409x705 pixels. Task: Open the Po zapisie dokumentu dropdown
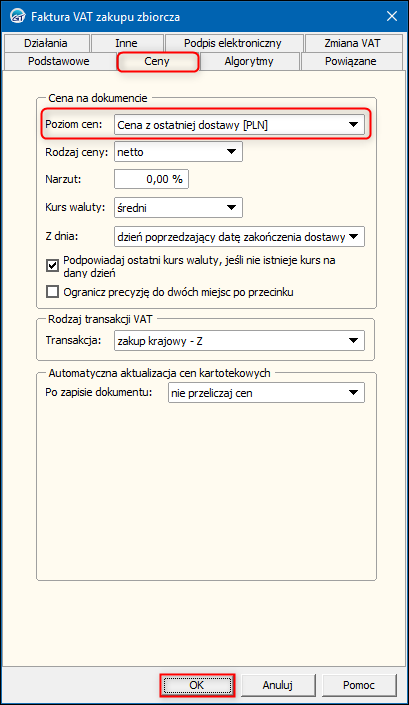click(x=267, y=393)
